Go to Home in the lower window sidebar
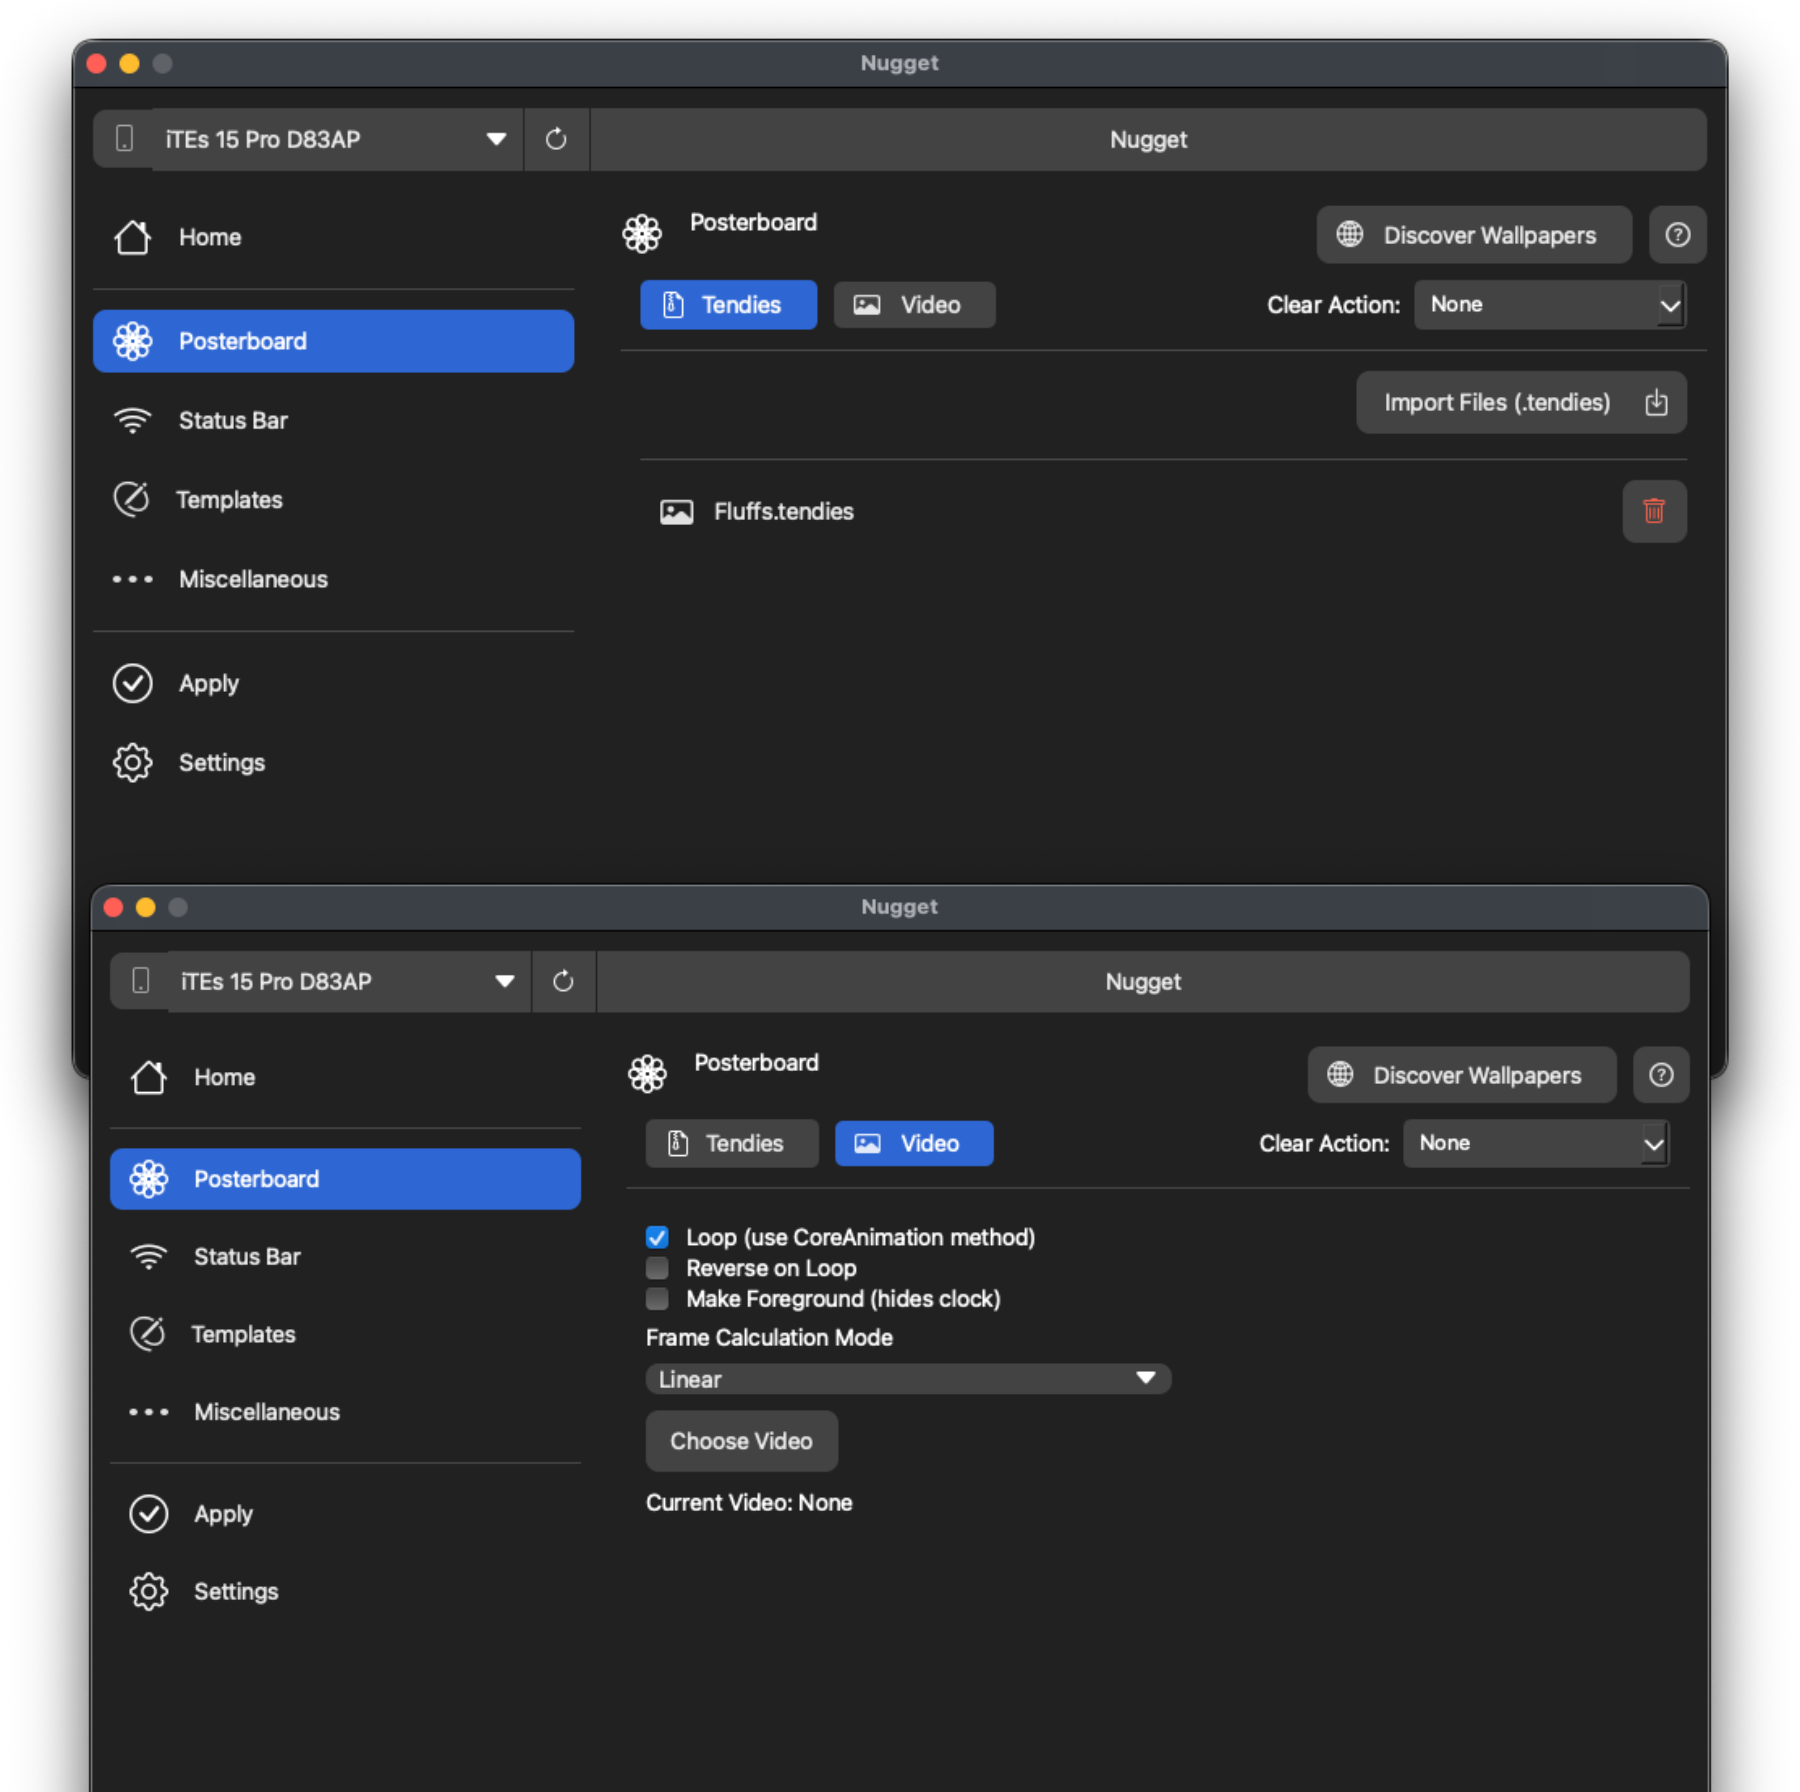The image size is (1800, 1792). click(224, 1077)
